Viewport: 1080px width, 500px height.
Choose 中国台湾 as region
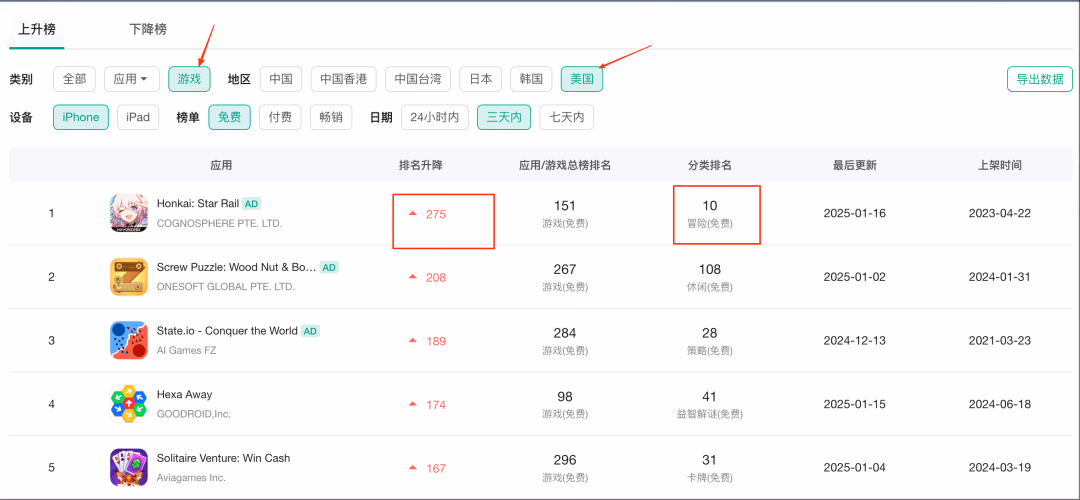(x=418, y=79)
